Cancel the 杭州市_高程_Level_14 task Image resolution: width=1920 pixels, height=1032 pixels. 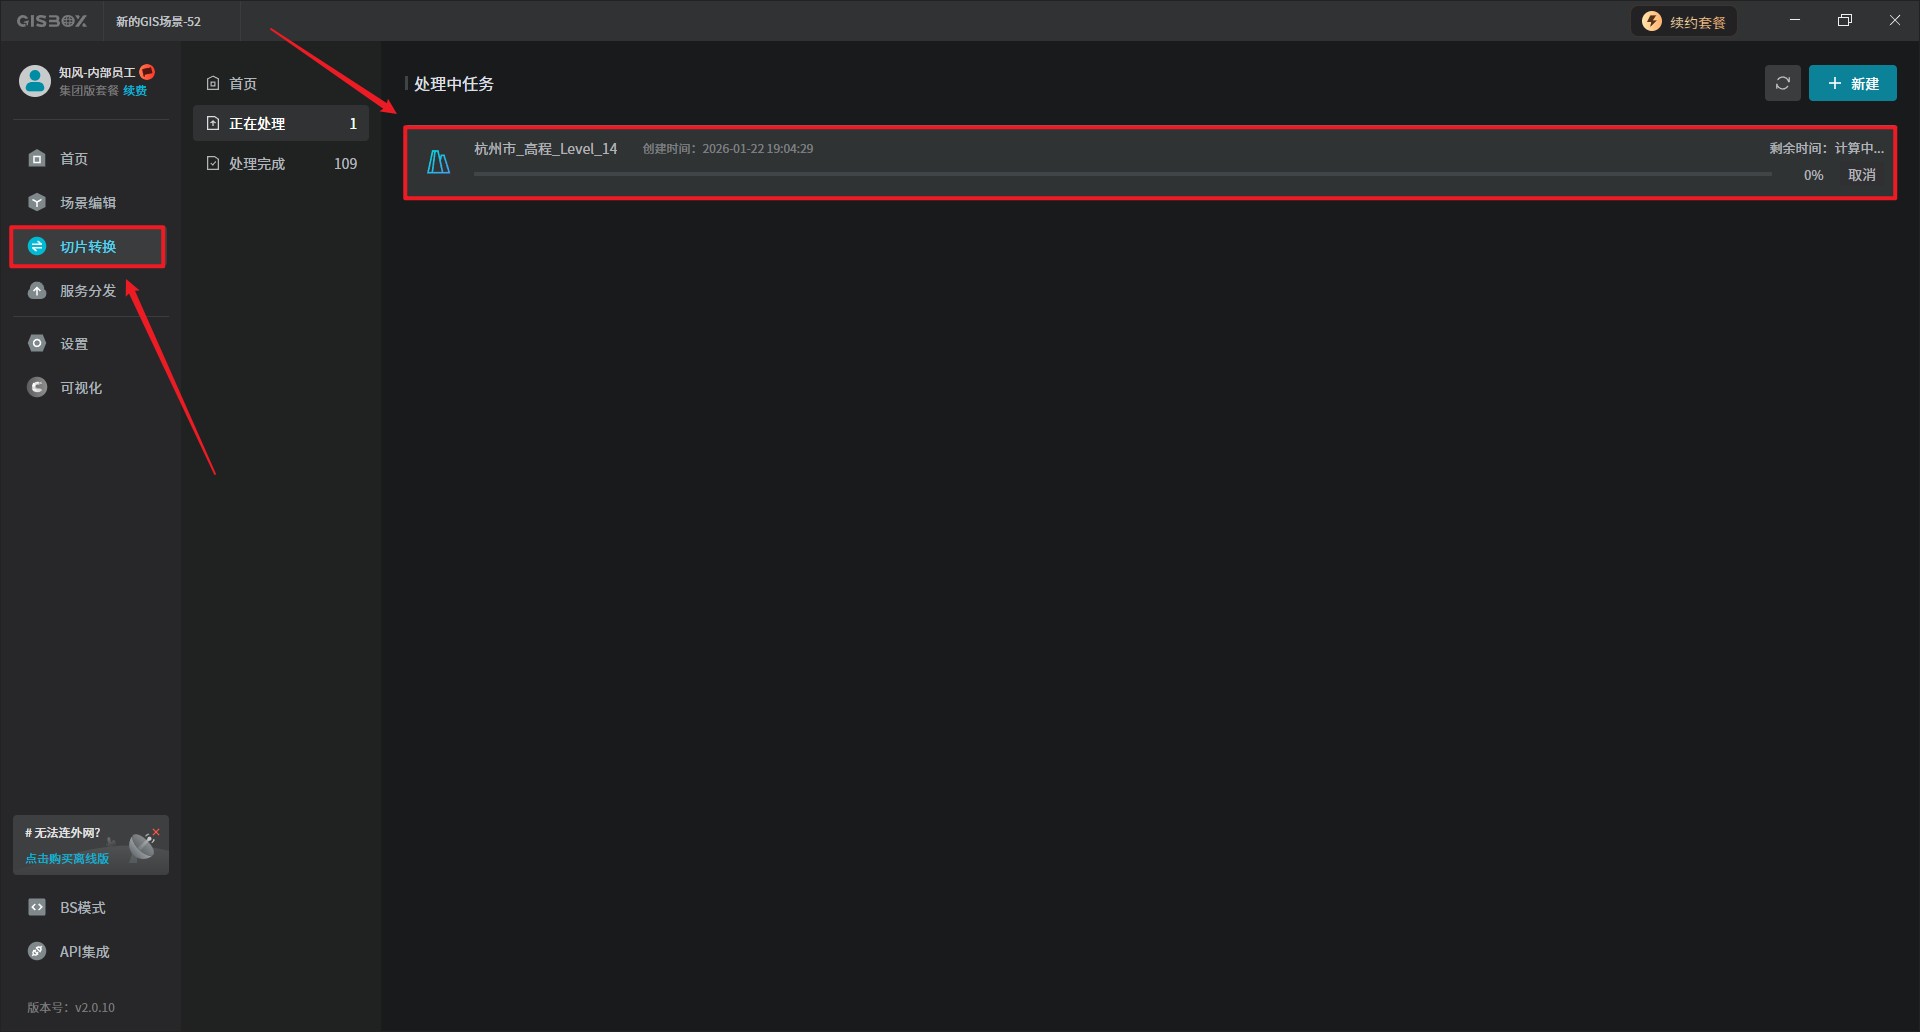(1861, 176)
